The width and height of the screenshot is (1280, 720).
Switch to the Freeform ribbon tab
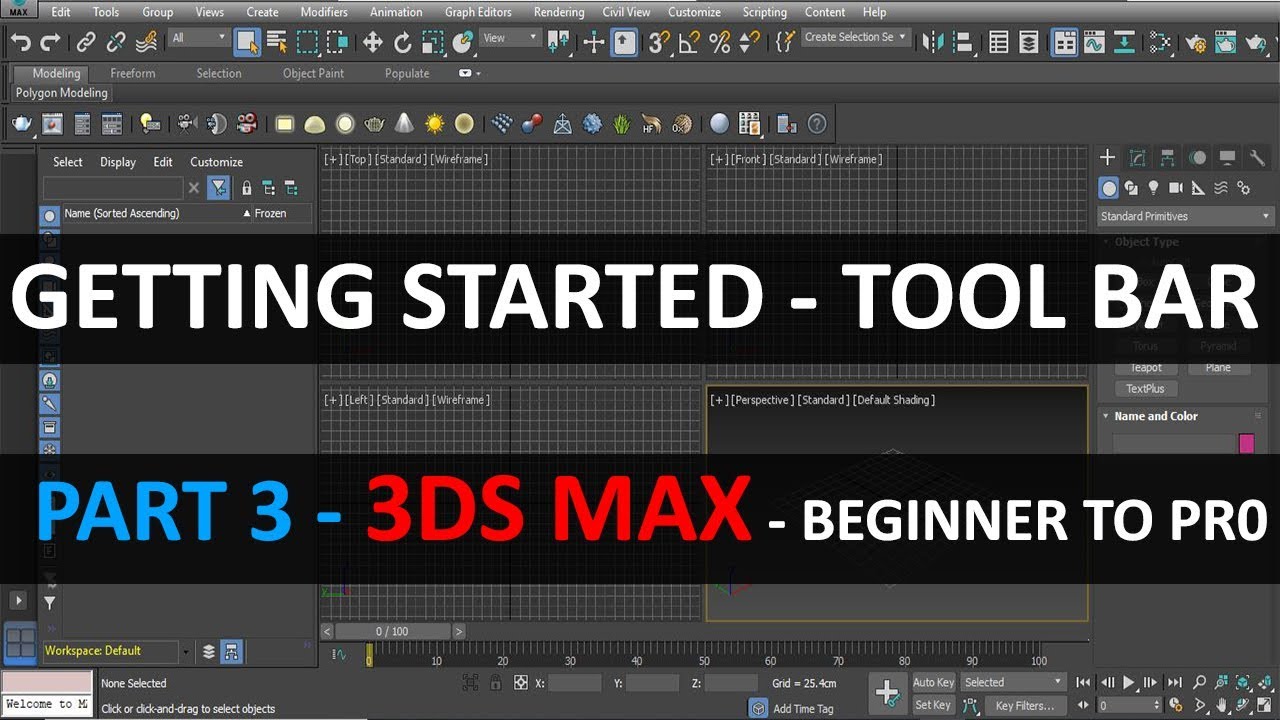click(133, 73)
